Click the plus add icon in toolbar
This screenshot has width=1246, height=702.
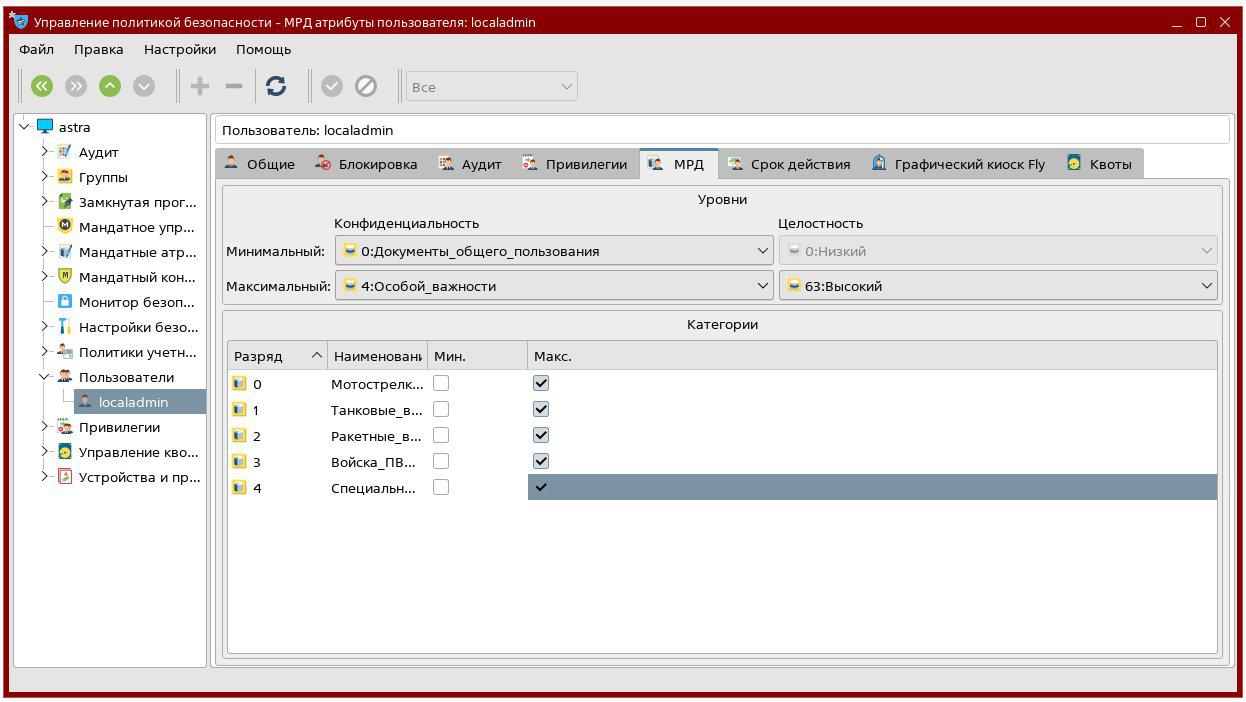[x=200, y=87]
